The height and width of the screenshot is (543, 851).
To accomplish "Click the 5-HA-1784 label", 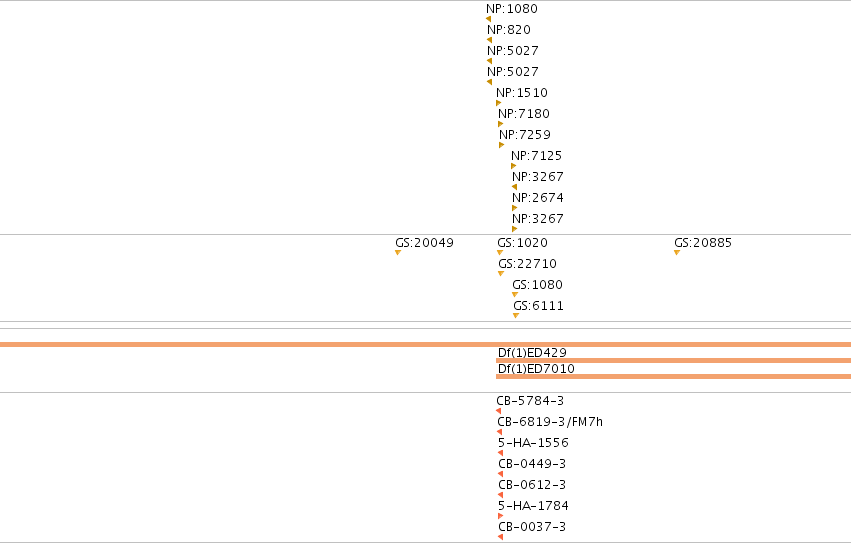I will [533, 506].
